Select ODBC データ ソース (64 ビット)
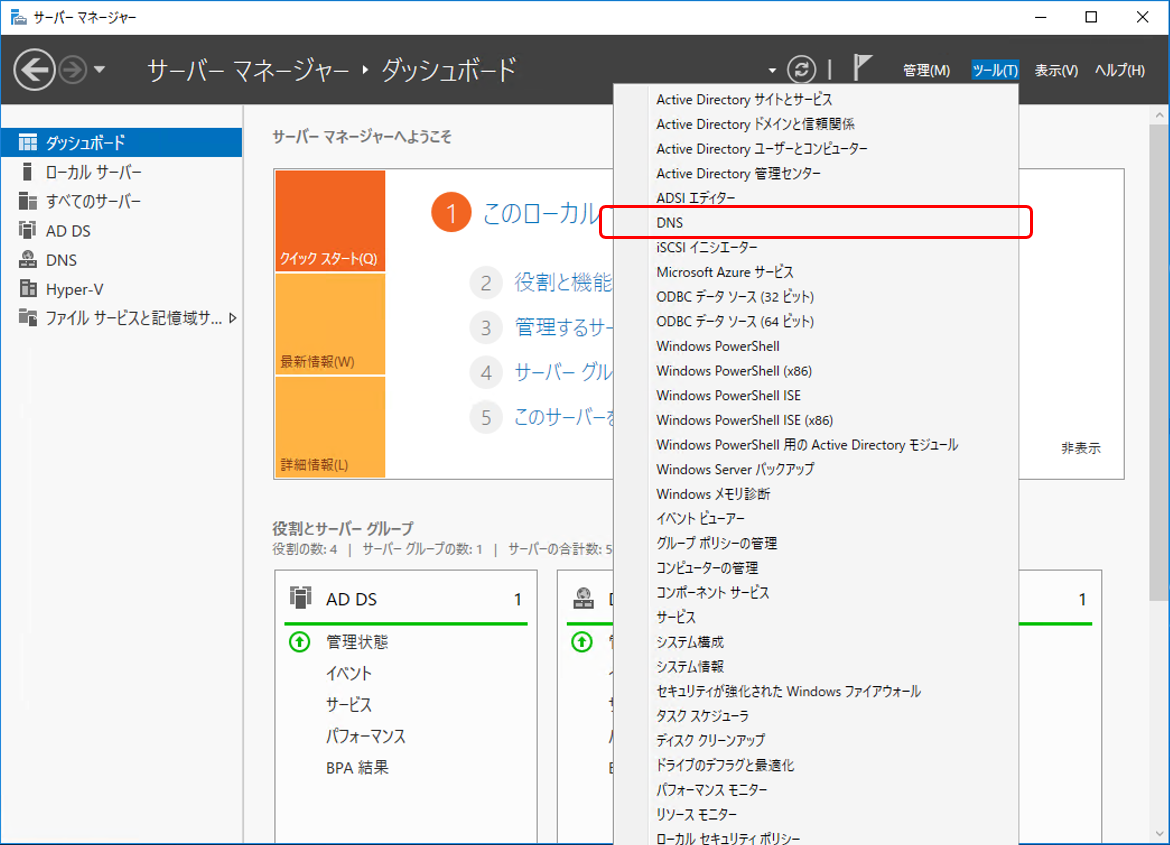This screenshot has height=845, width=1170. pyautogui.click(x=816, y=321)
